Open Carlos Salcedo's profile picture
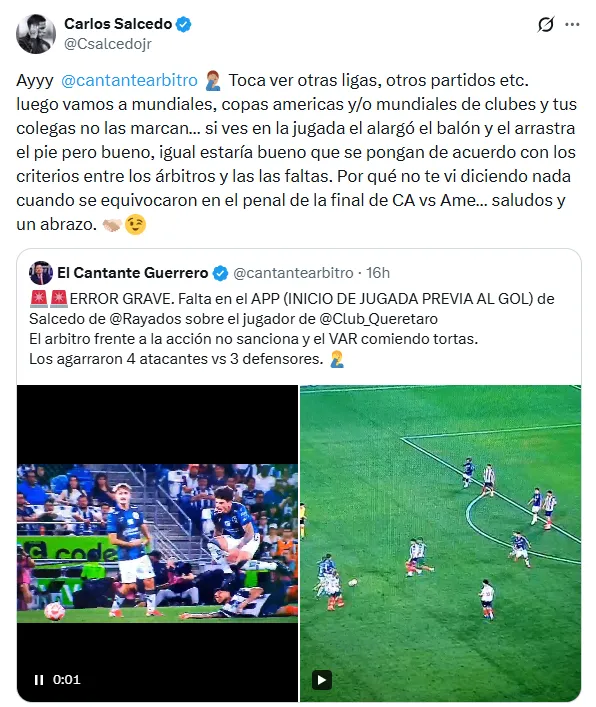This screenshot has height=707, width=596. 36,34
